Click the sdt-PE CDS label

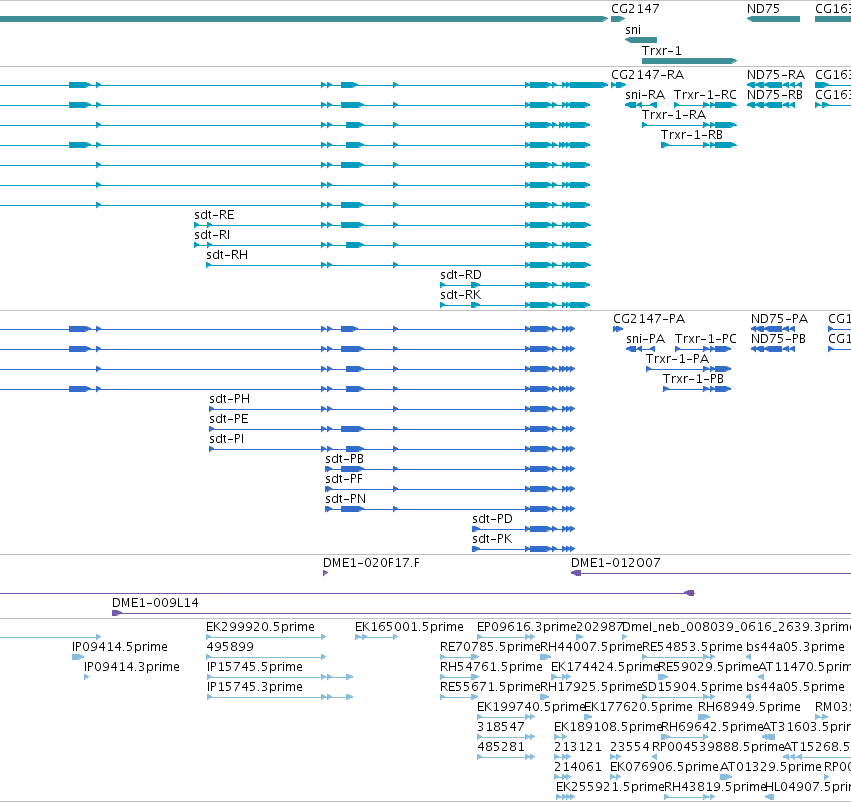pyautogui.click(x=229, y=419)
